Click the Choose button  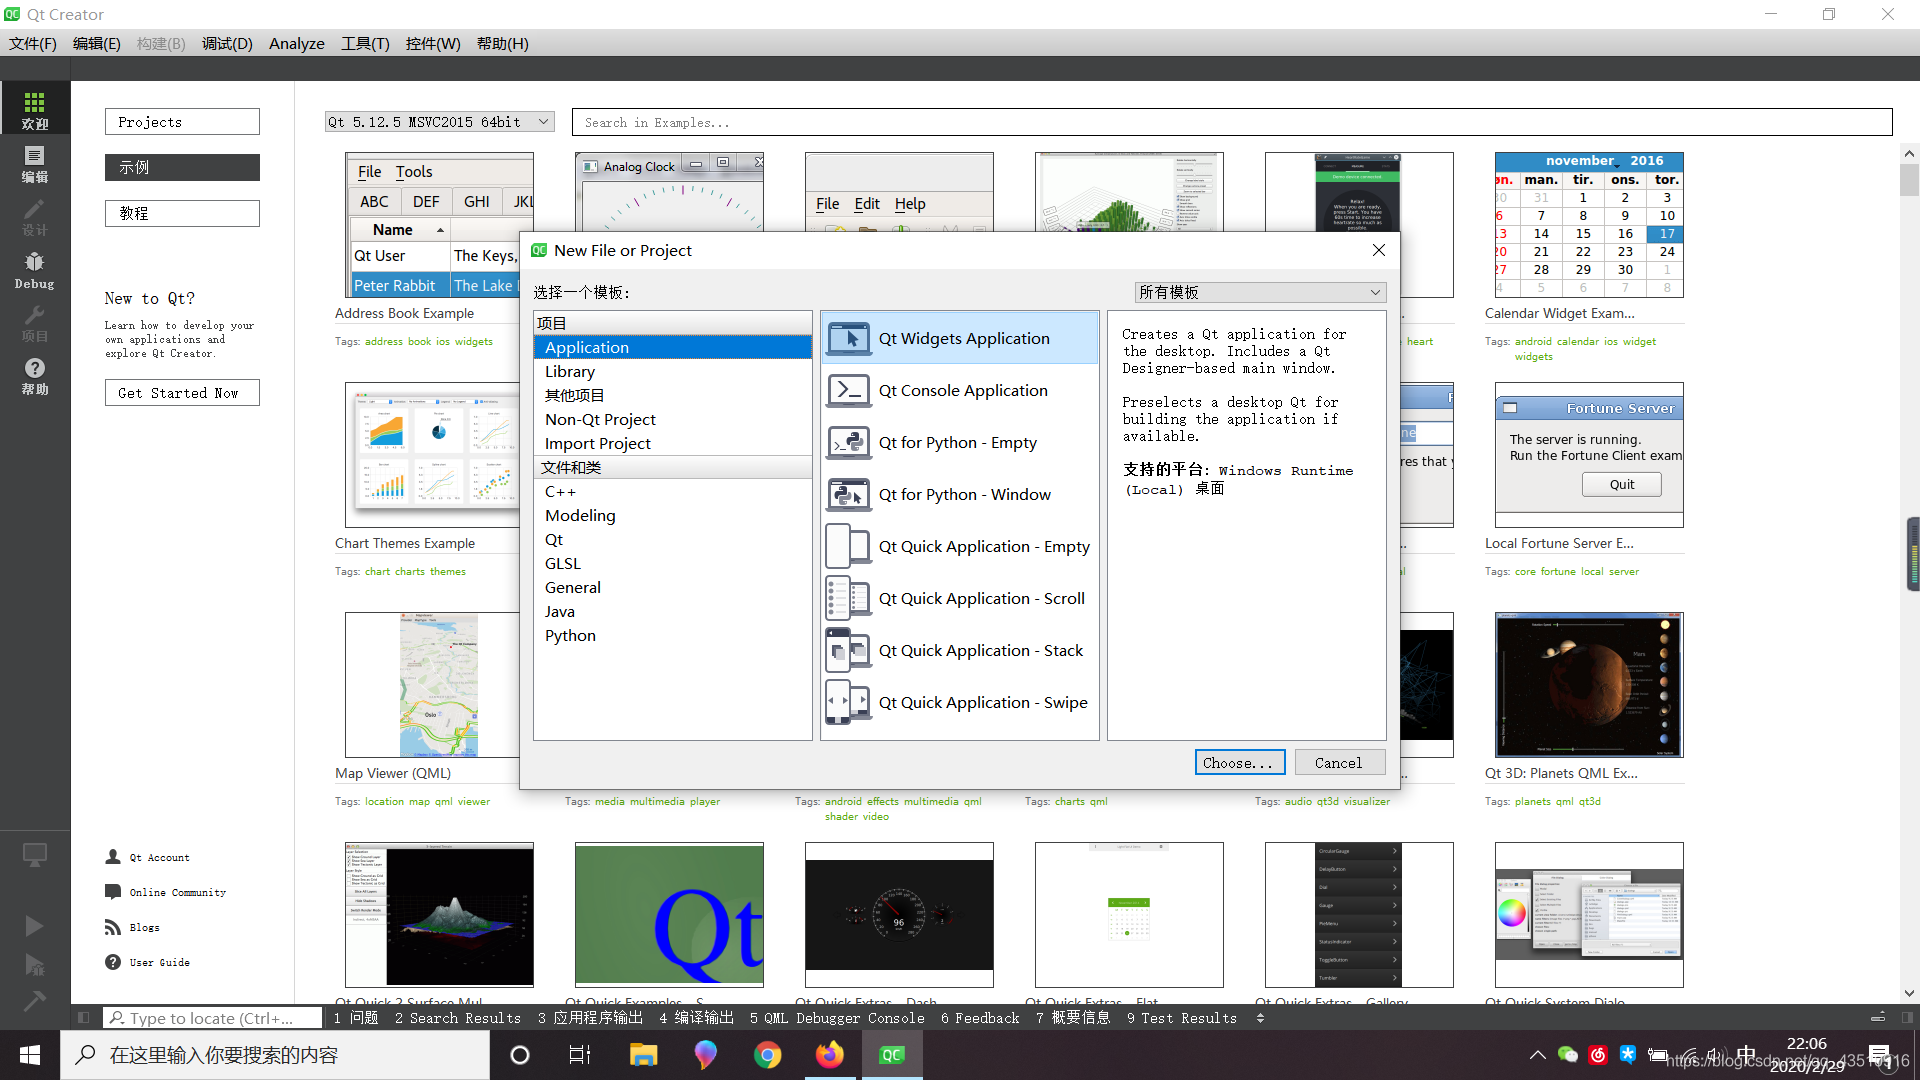[x=1238, y=762]
